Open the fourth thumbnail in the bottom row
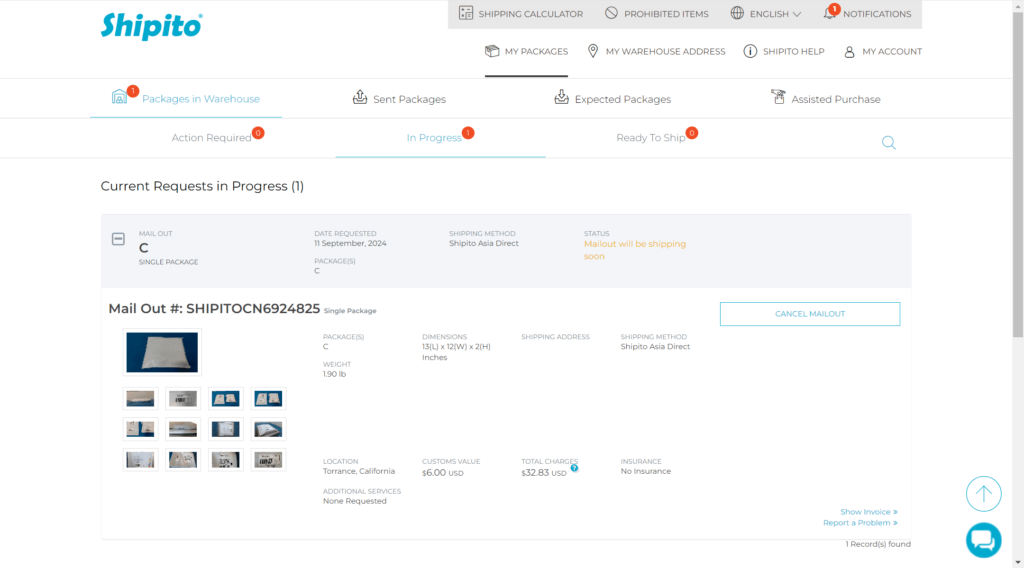 coord(268,460)
